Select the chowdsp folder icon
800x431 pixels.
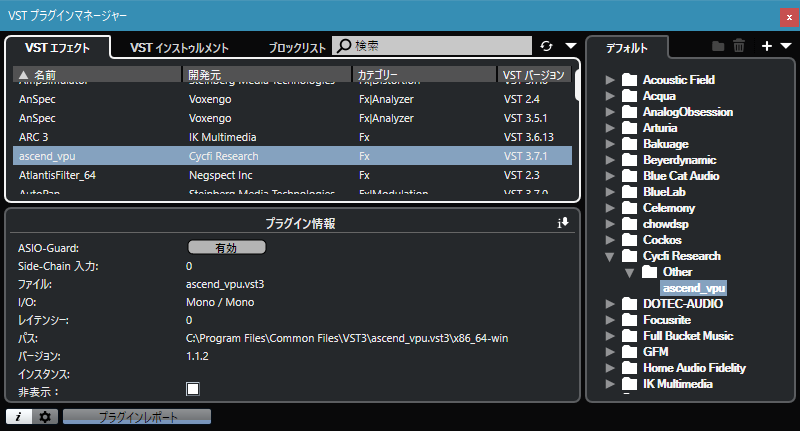(x=630, y=224)
